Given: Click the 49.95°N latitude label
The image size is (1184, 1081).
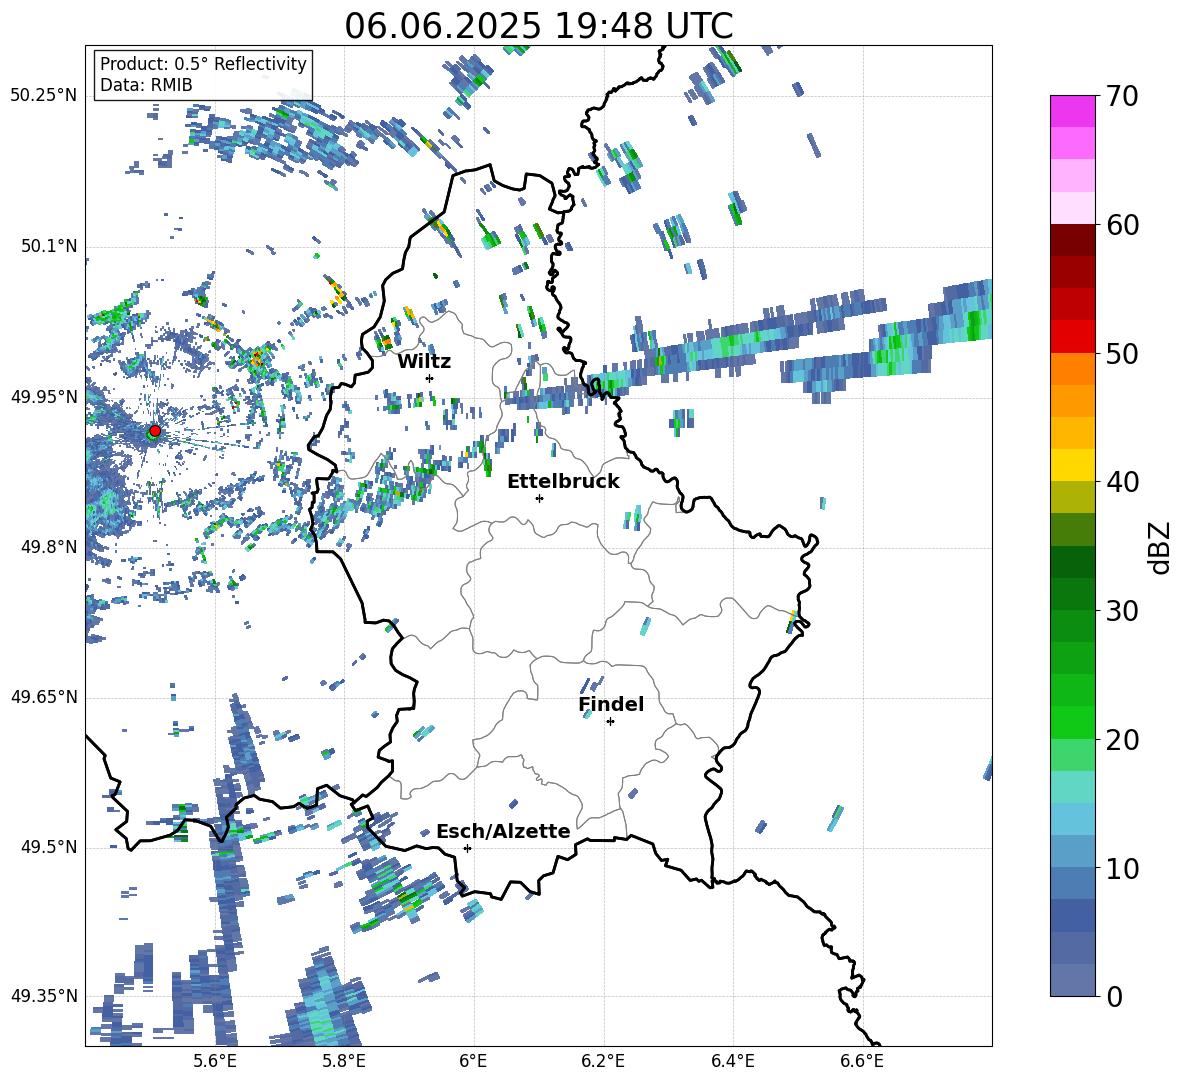Looking at the screenshot, I should point(44,396).
